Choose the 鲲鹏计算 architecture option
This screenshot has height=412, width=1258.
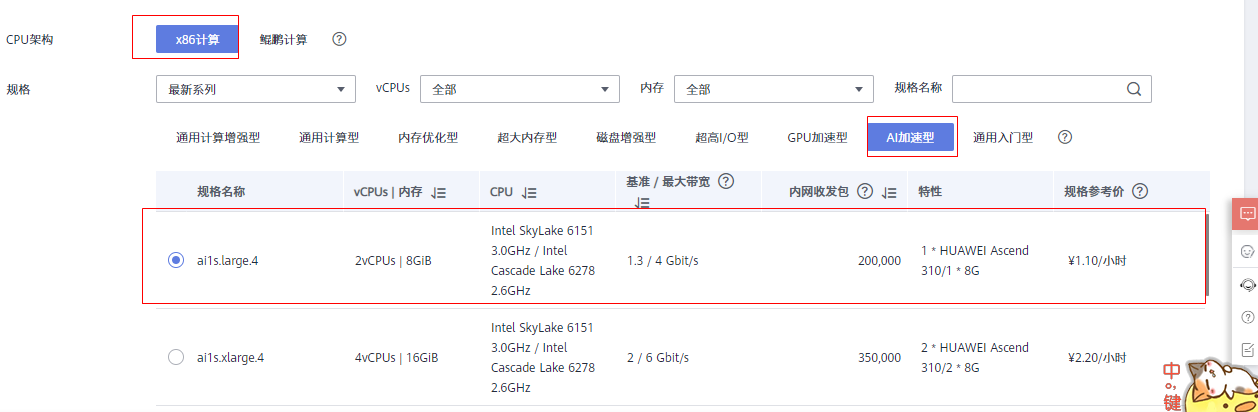283,40
